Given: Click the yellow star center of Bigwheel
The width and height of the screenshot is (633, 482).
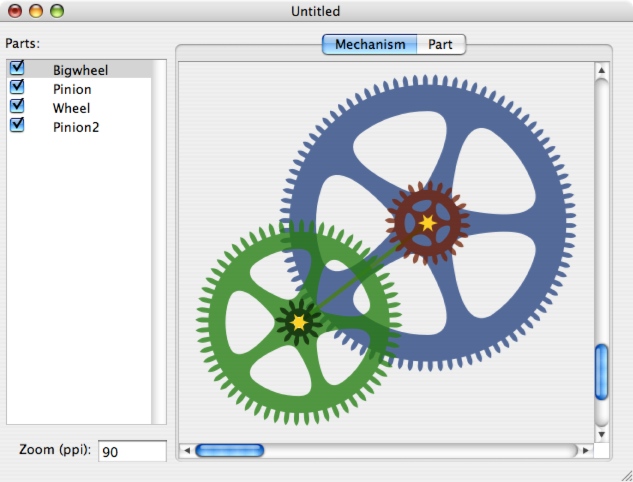Looking at the screenshot, I should [x=428, y=223].
